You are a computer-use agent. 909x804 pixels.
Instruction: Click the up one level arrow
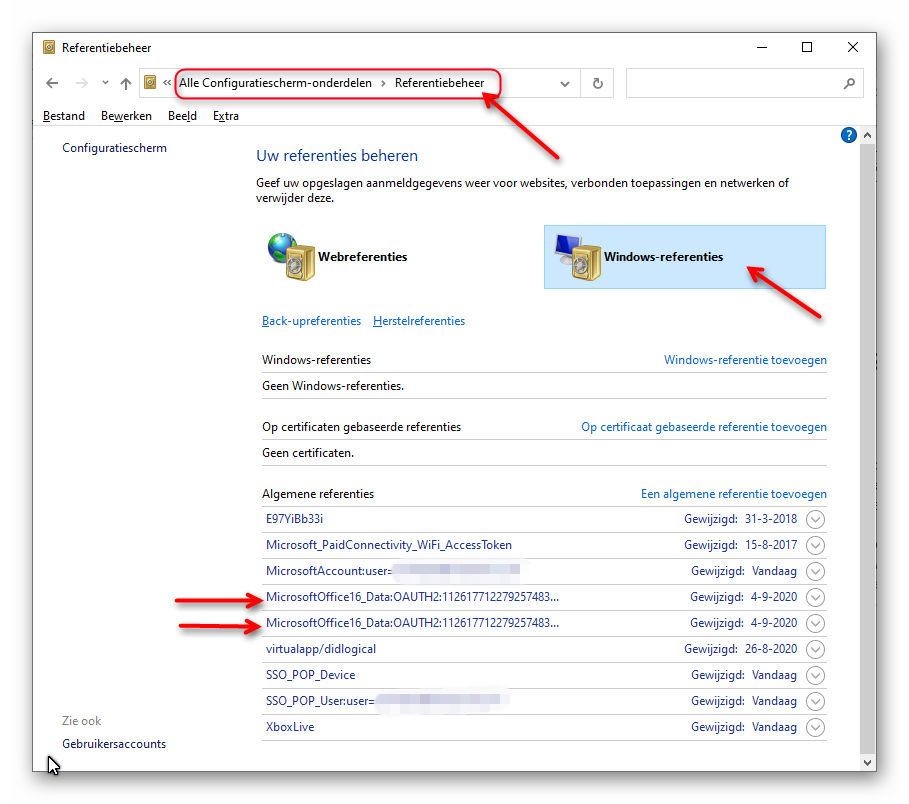point(125,84)
